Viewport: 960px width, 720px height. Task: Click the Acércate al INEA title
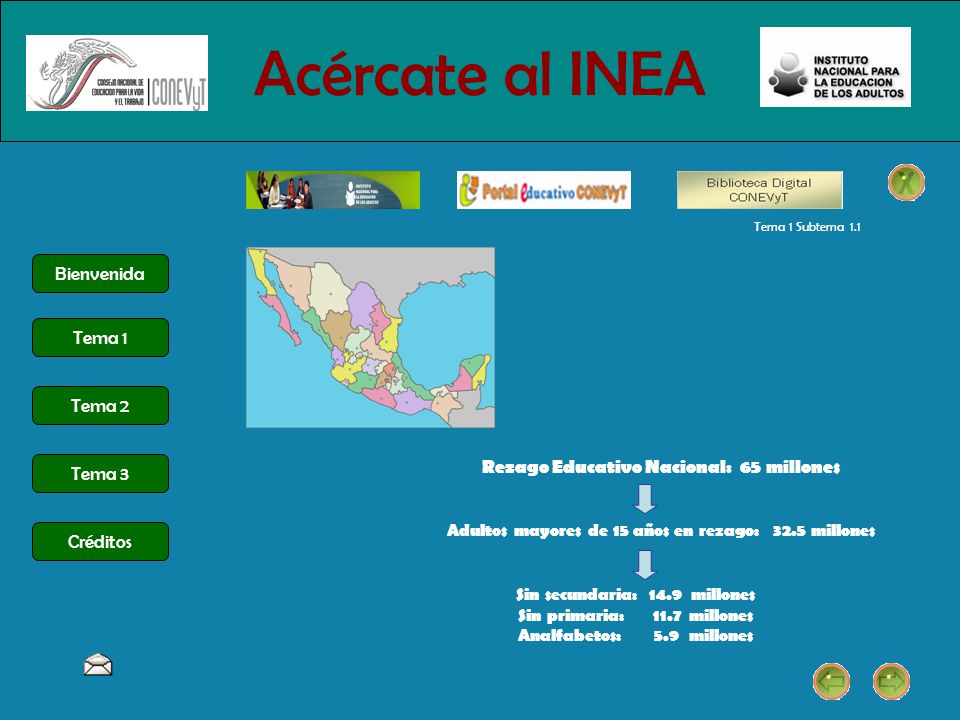[479, 74]
